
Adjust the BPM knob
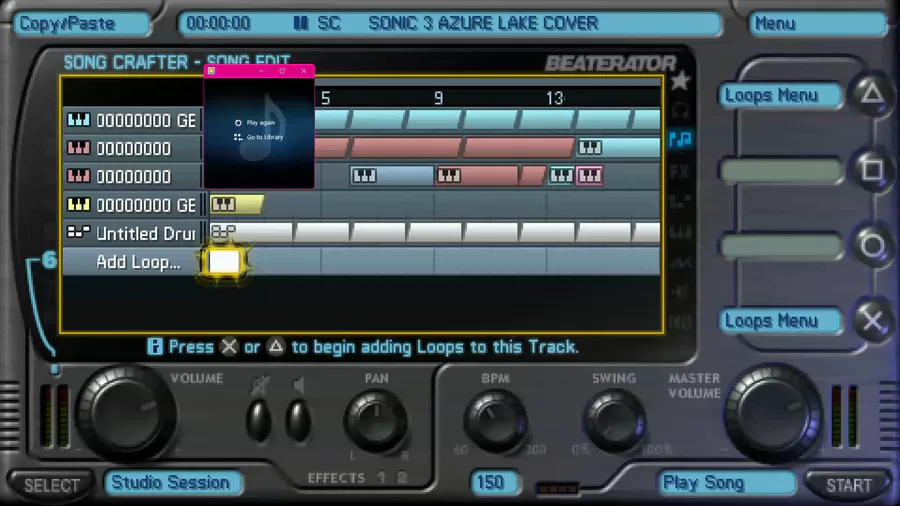tap(495, 420)
